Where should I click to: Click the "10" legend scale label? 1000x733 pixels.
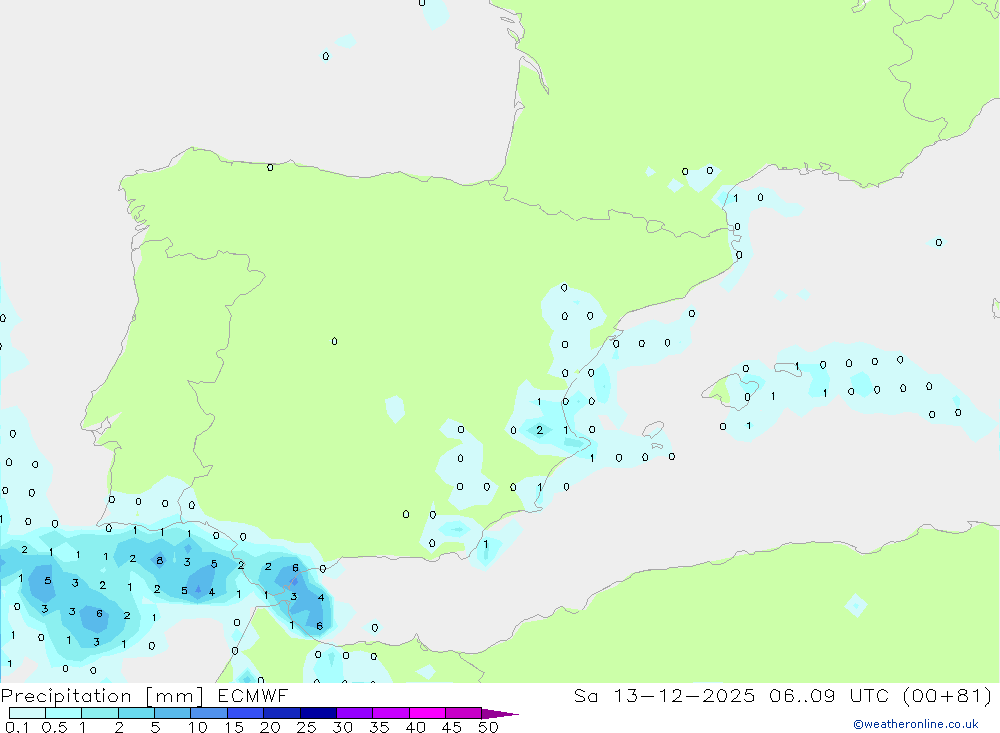coord(198,727)
